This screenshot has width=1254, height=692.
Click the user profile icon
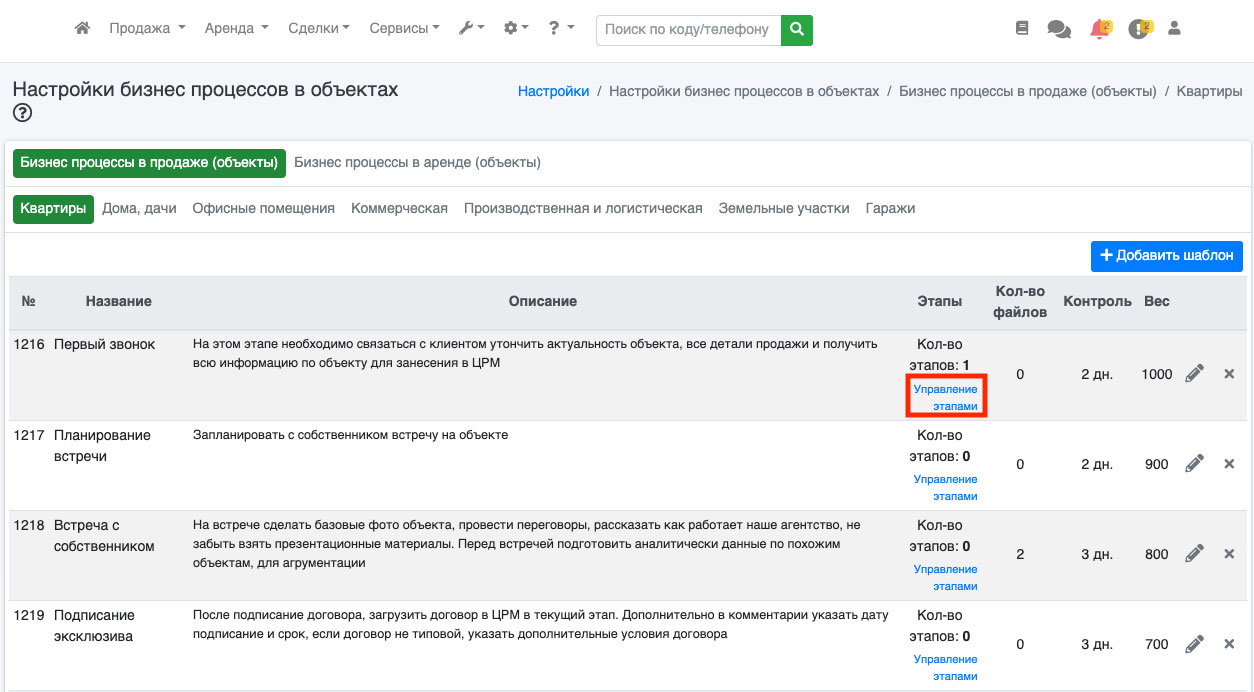[1174, 29]
